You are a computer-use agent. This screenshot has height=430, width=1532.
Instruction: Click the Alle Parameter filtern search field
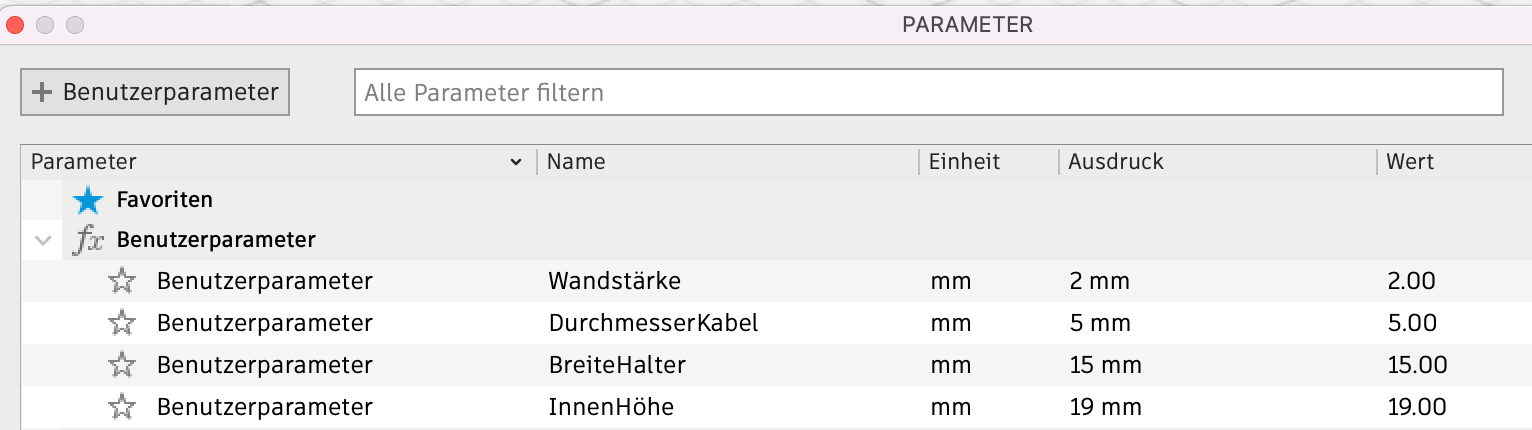coord(929,93)
